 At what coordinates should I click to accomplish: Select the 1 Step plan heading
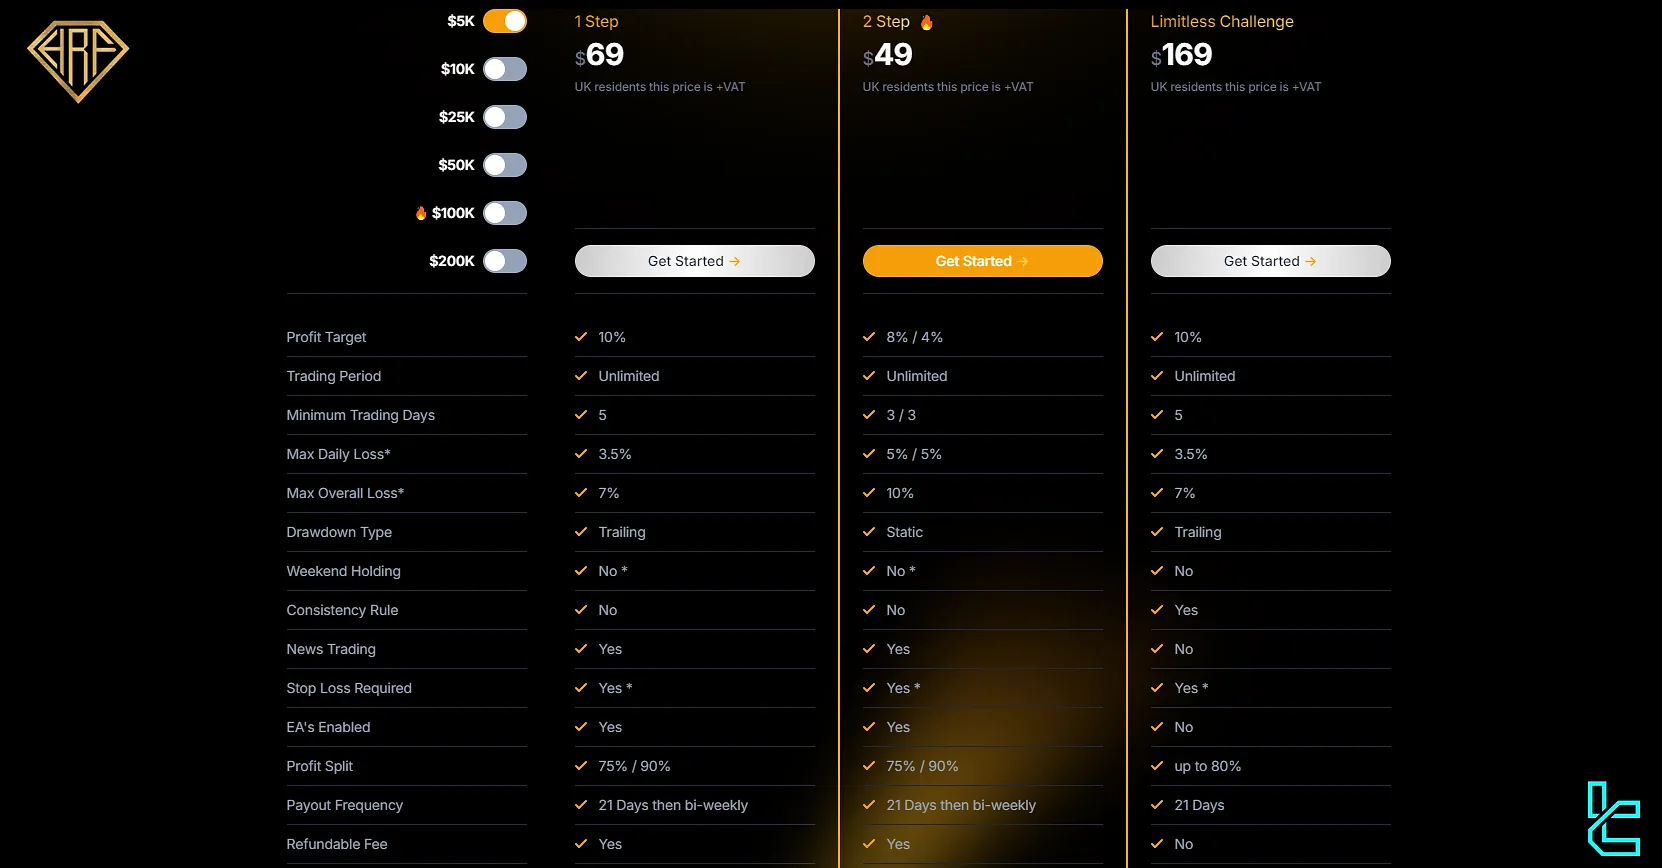click(x=596, y=22)
